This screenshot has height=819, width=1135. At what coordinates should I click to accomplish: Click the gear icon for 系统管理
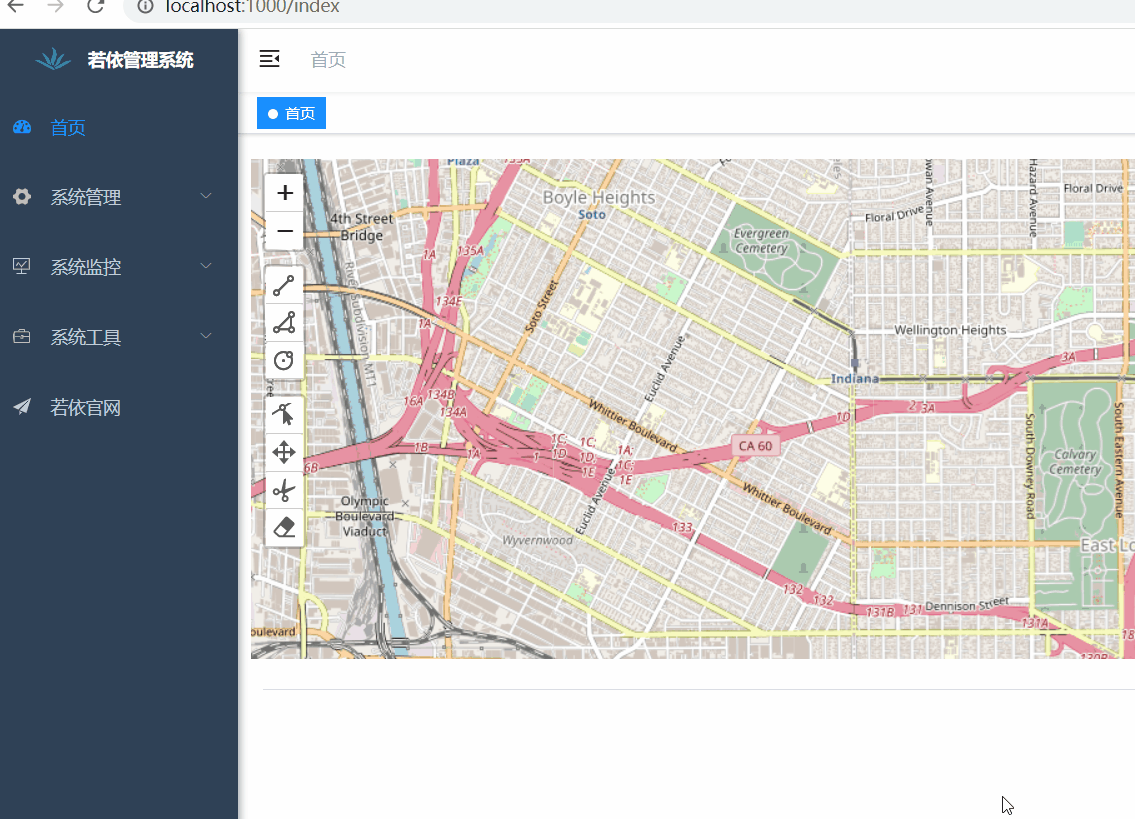pyautogui.click(x=22, y=196)
